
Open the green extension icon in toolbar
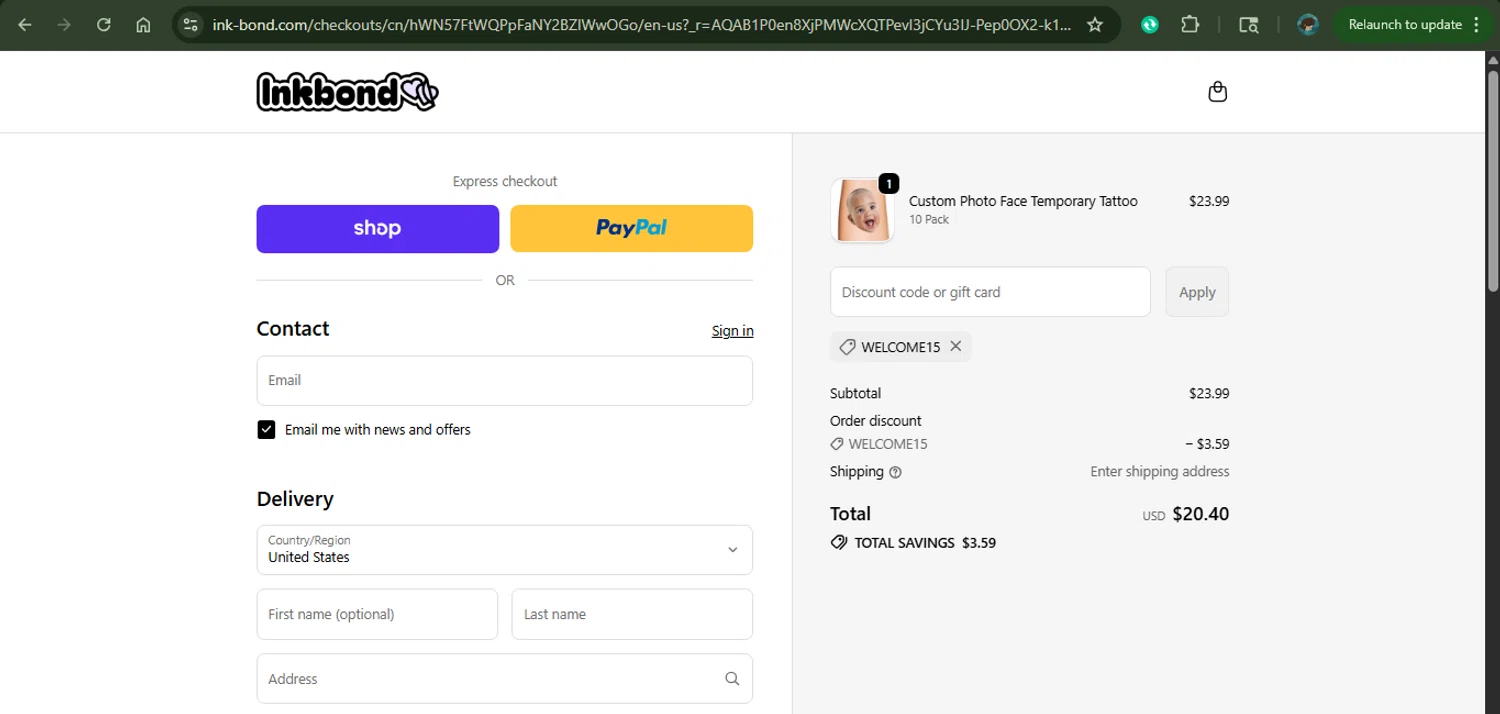click(x=1150, y=25)
